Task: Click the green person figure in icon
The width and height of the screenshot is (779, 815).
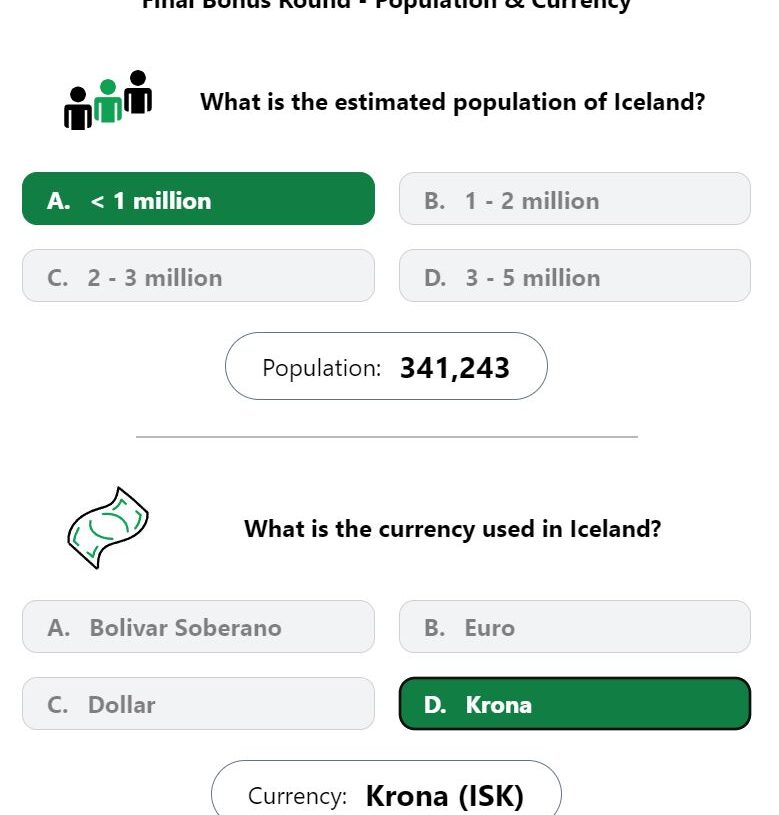Action: click(x=108, y=101)
